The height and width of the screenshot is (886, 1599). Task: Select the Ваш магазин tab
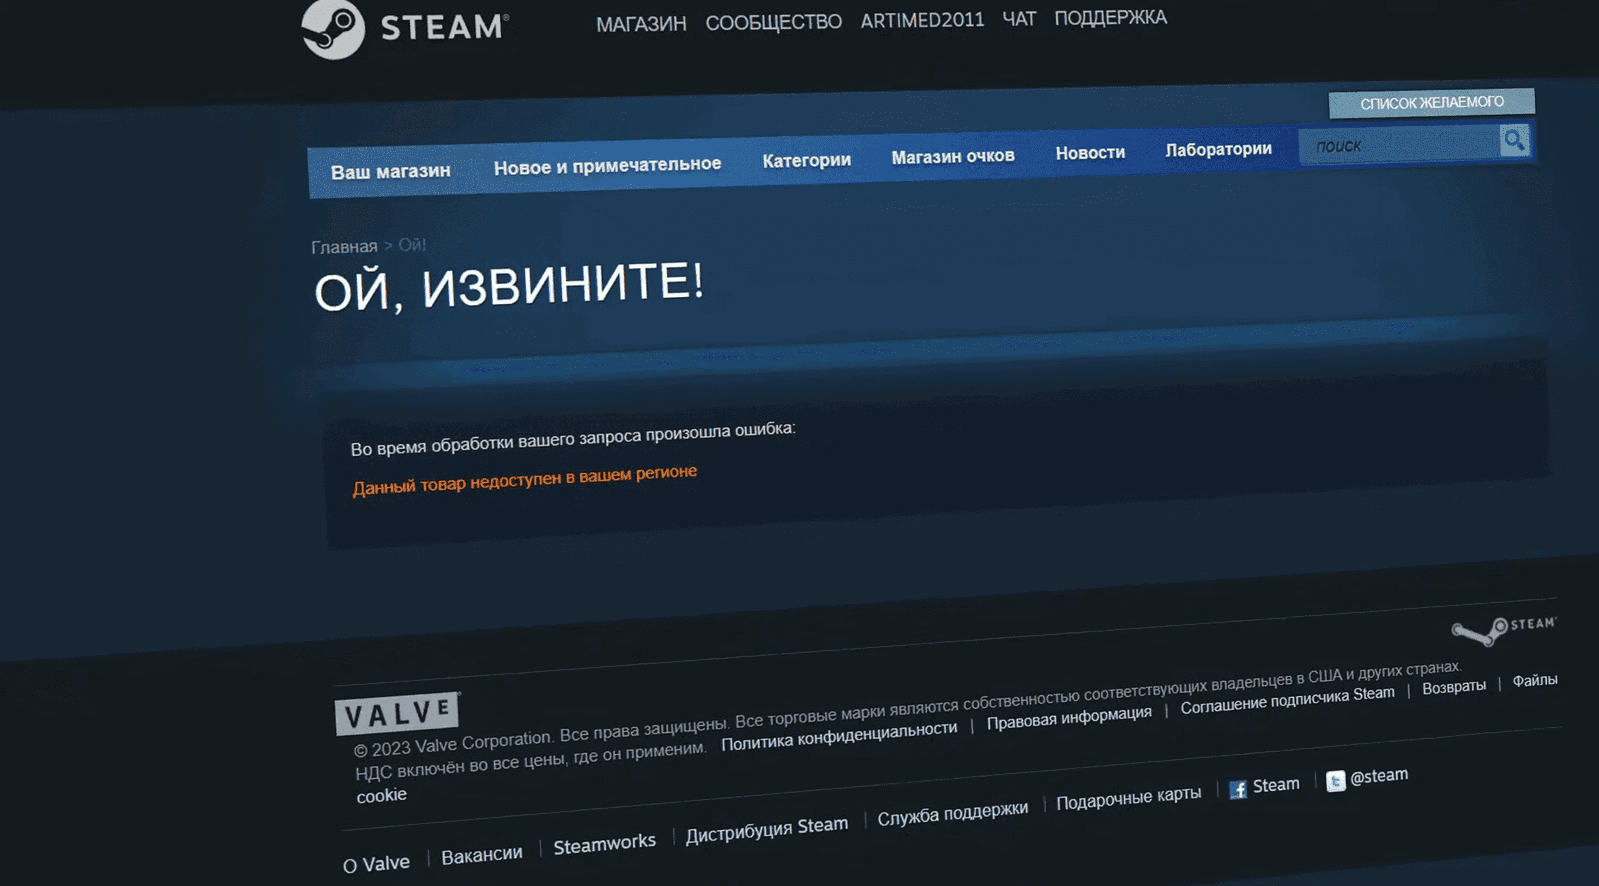[390, 172]
